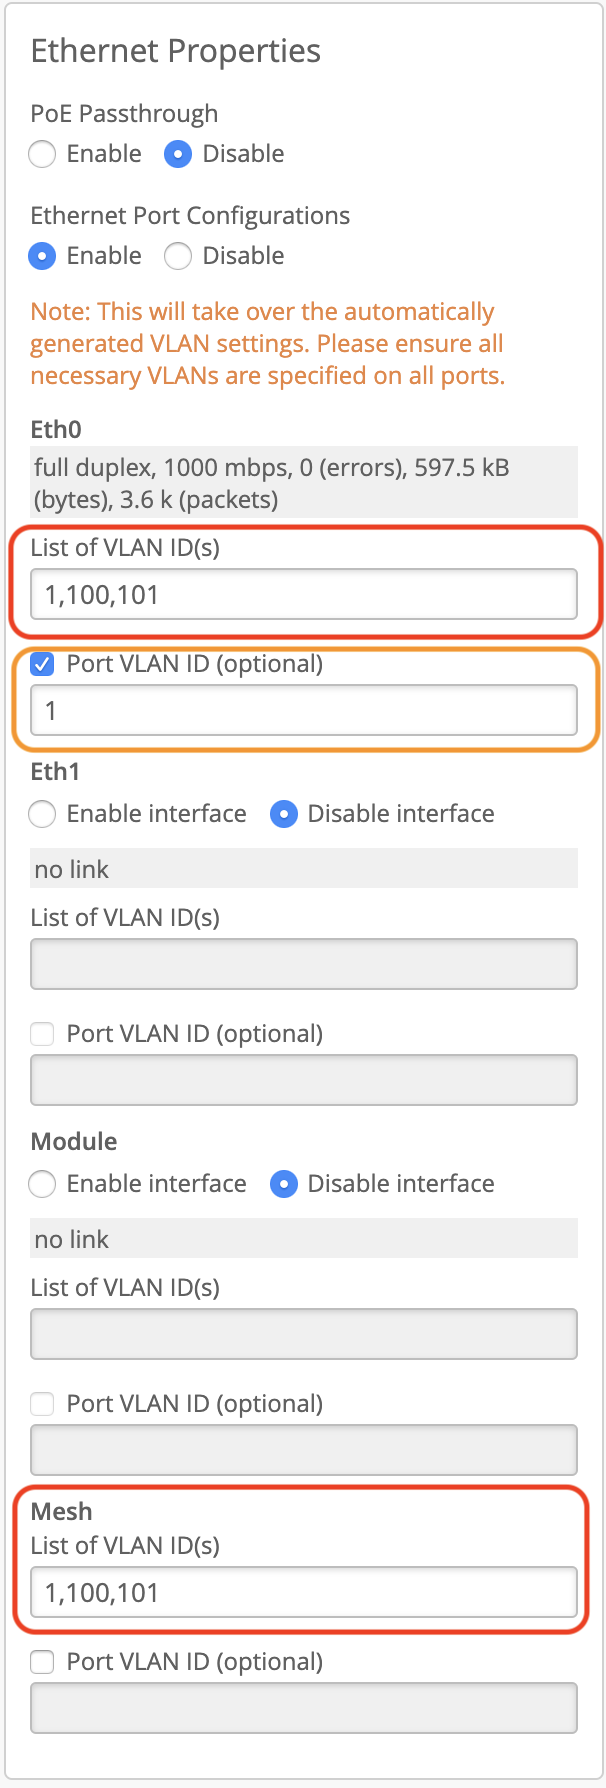Enable PoE Passthrough radio button
This screenshot has width=606, height=1788.
click(x=42, y=154)
